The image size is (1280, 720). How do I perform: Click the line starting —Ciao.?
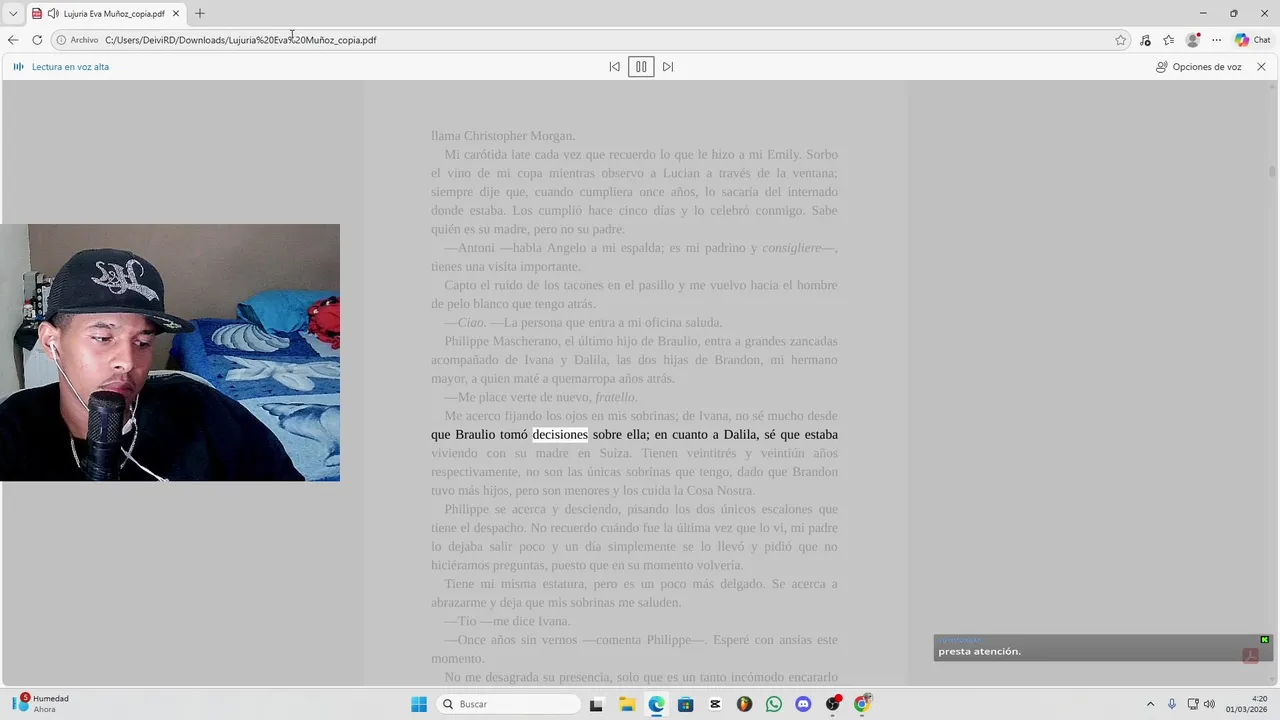point(583,323)
